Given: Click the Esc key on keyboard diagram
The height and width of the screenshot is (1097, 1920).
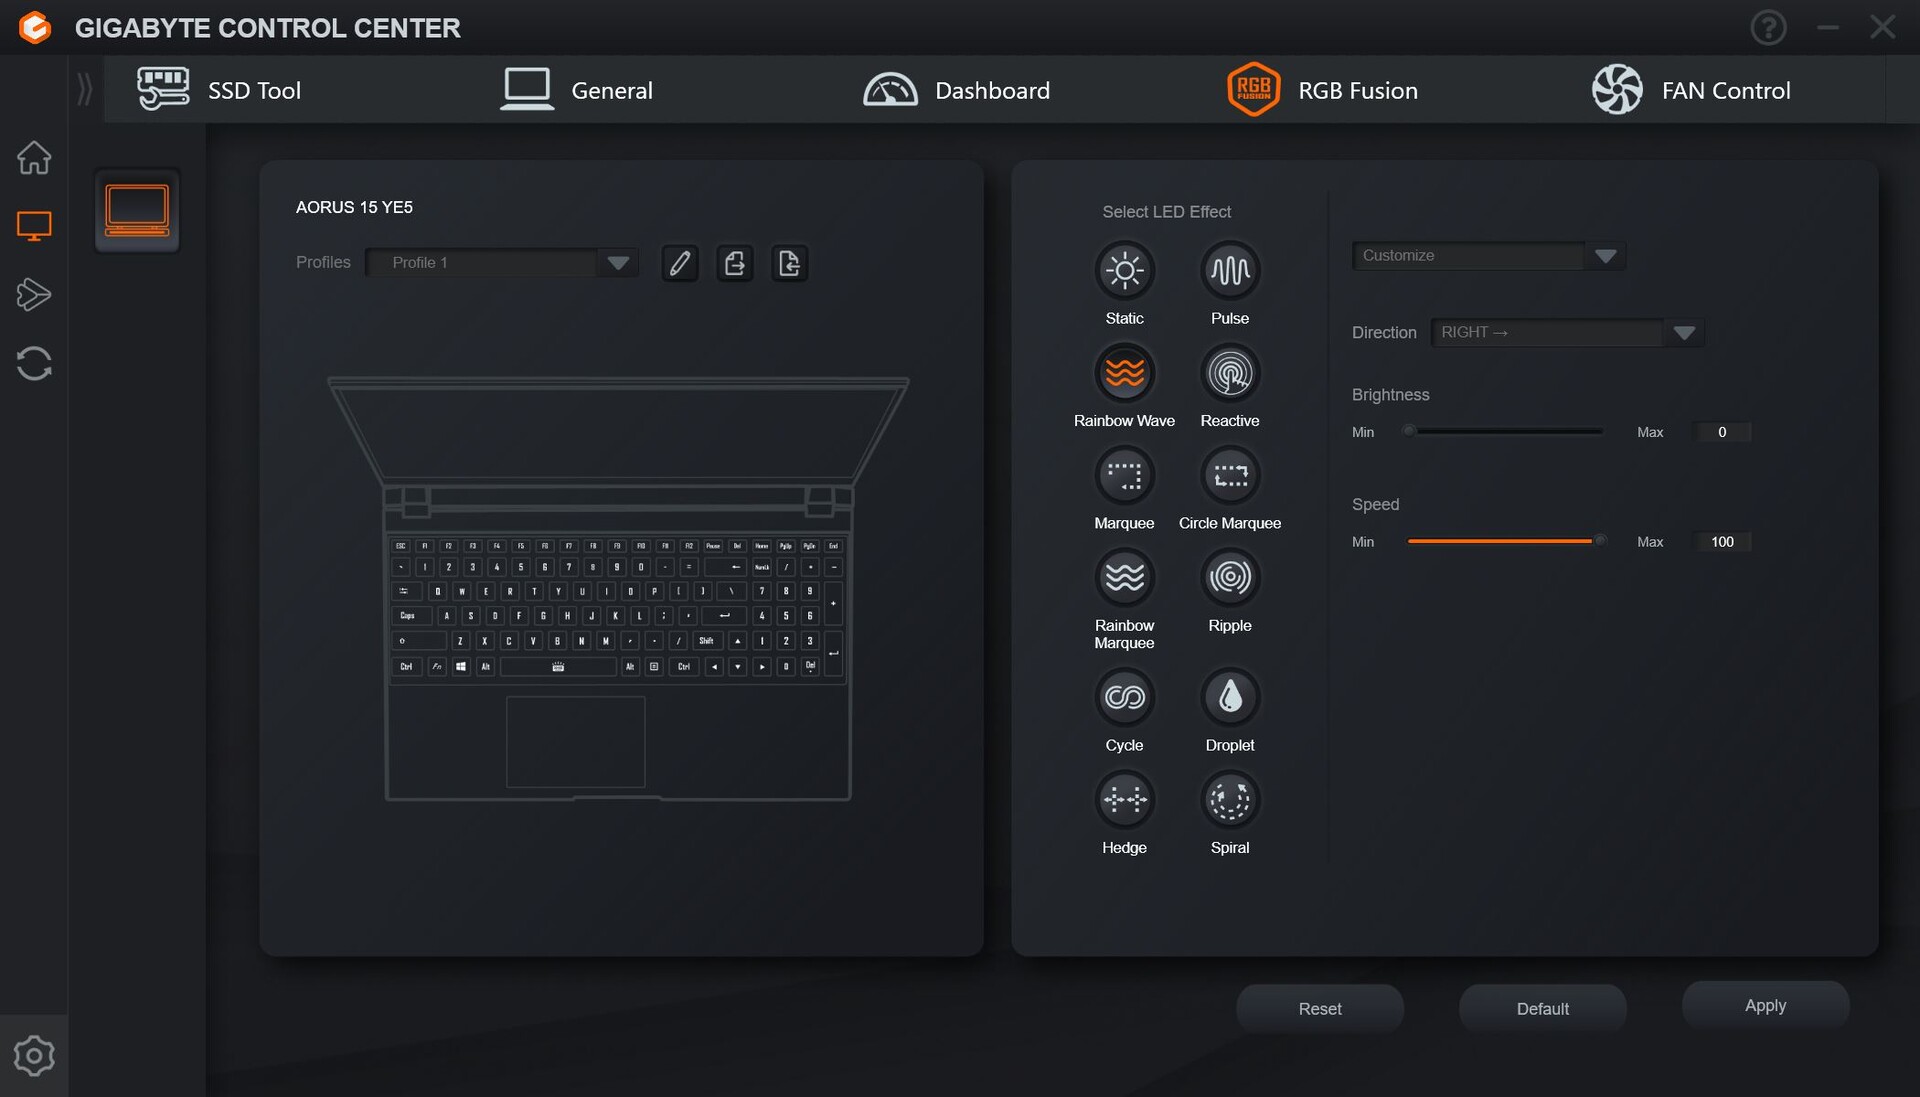Looking at the screenshot, I should (401, 546).
